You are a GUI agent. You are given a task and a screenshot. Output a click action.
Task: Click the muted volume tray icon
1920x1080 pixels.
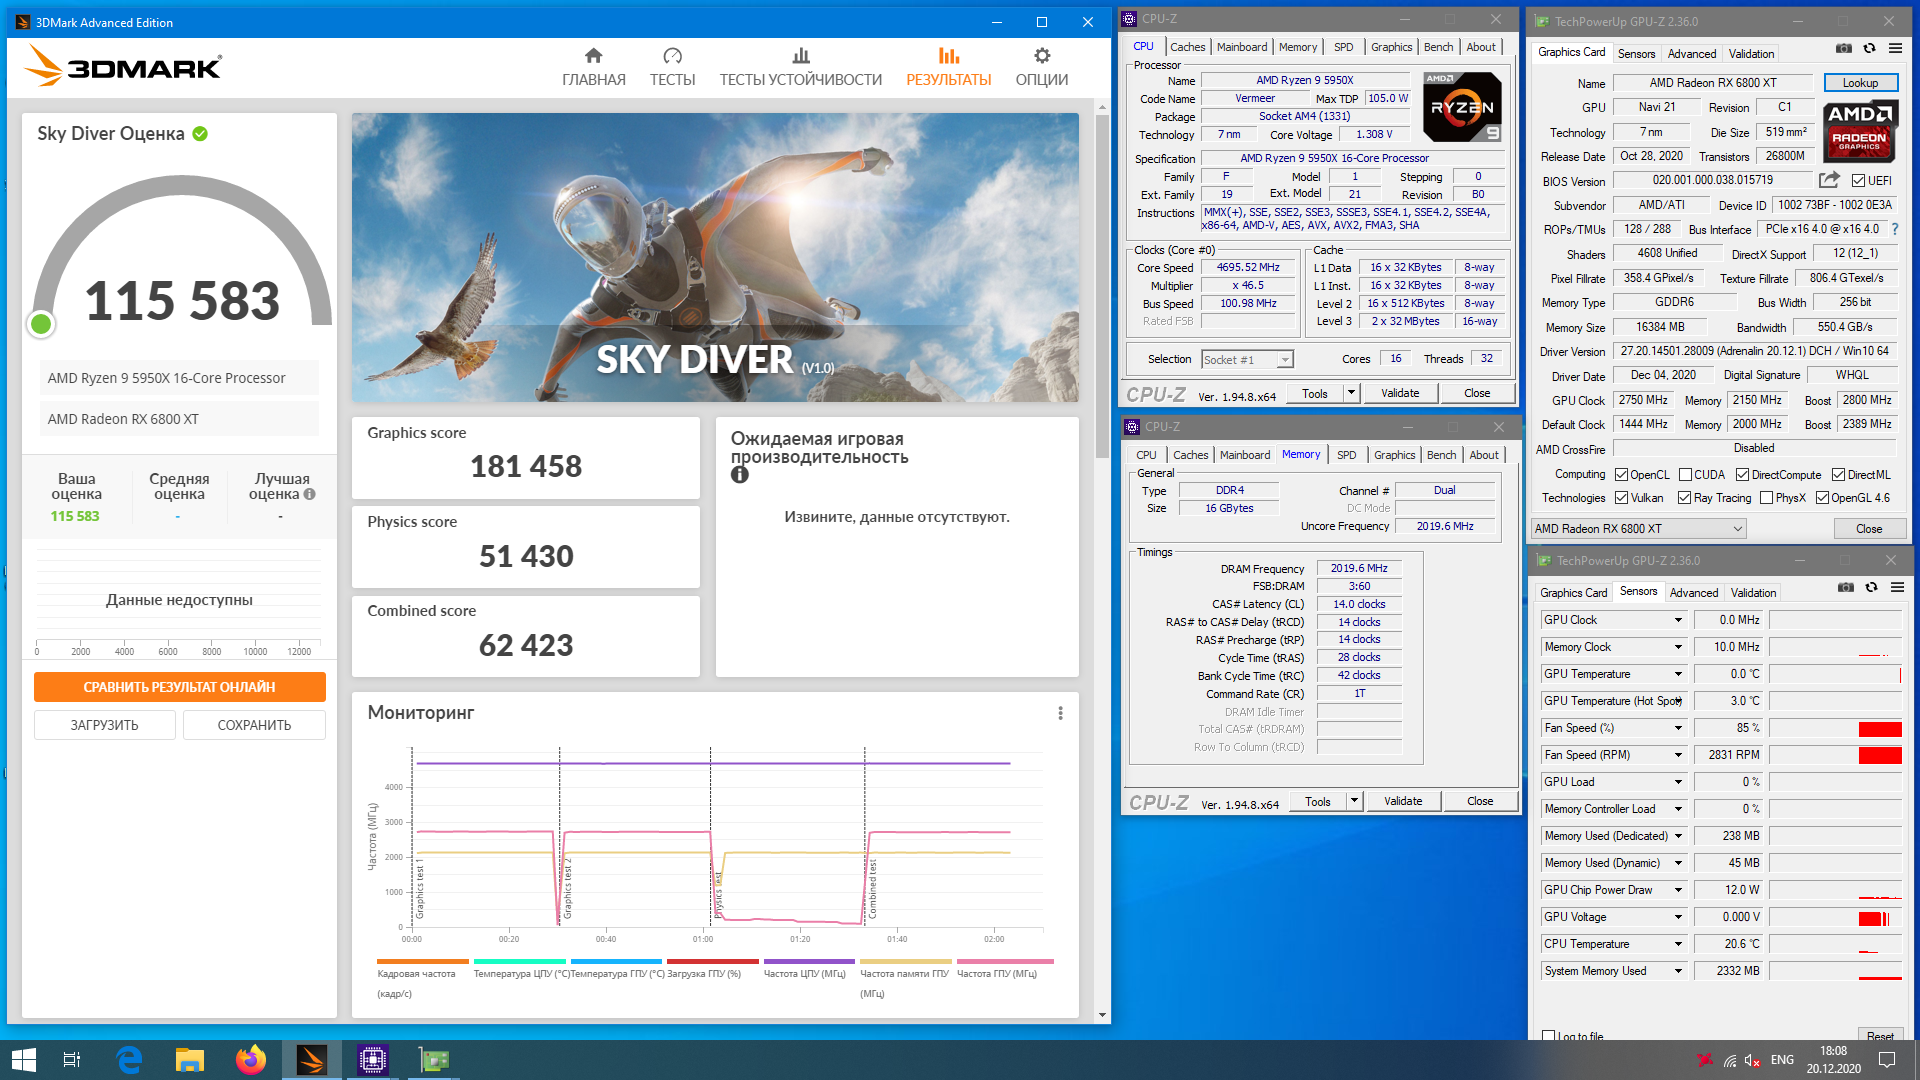pyautogui.click(x=1752, y=1060)
